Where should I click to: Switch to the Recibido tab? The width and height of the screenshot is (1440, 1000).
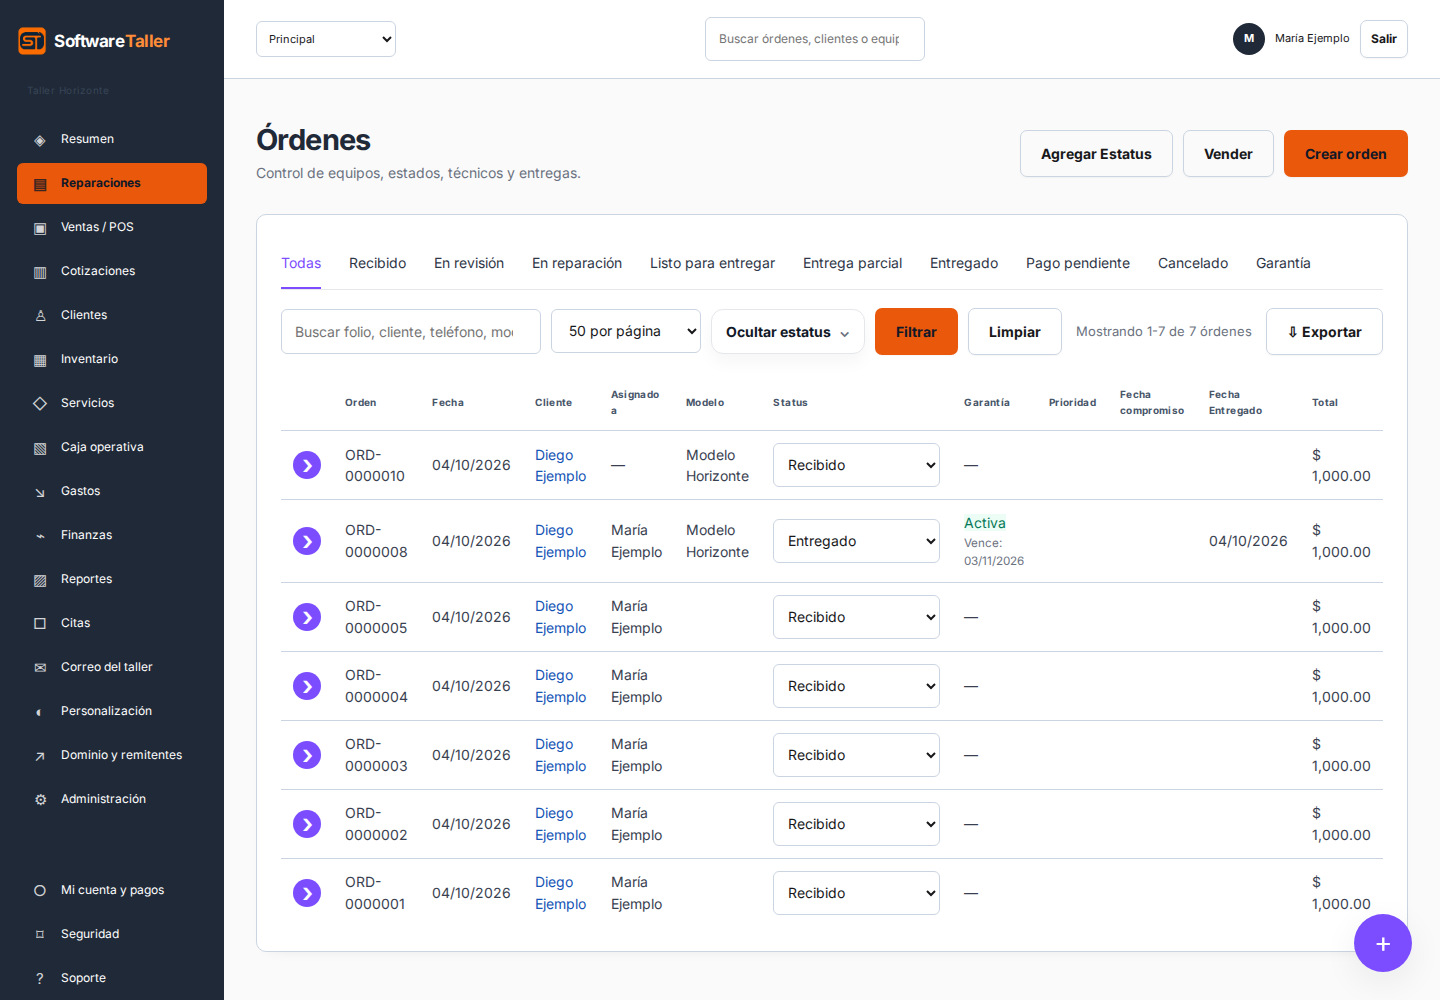click(x=378, y=263)
